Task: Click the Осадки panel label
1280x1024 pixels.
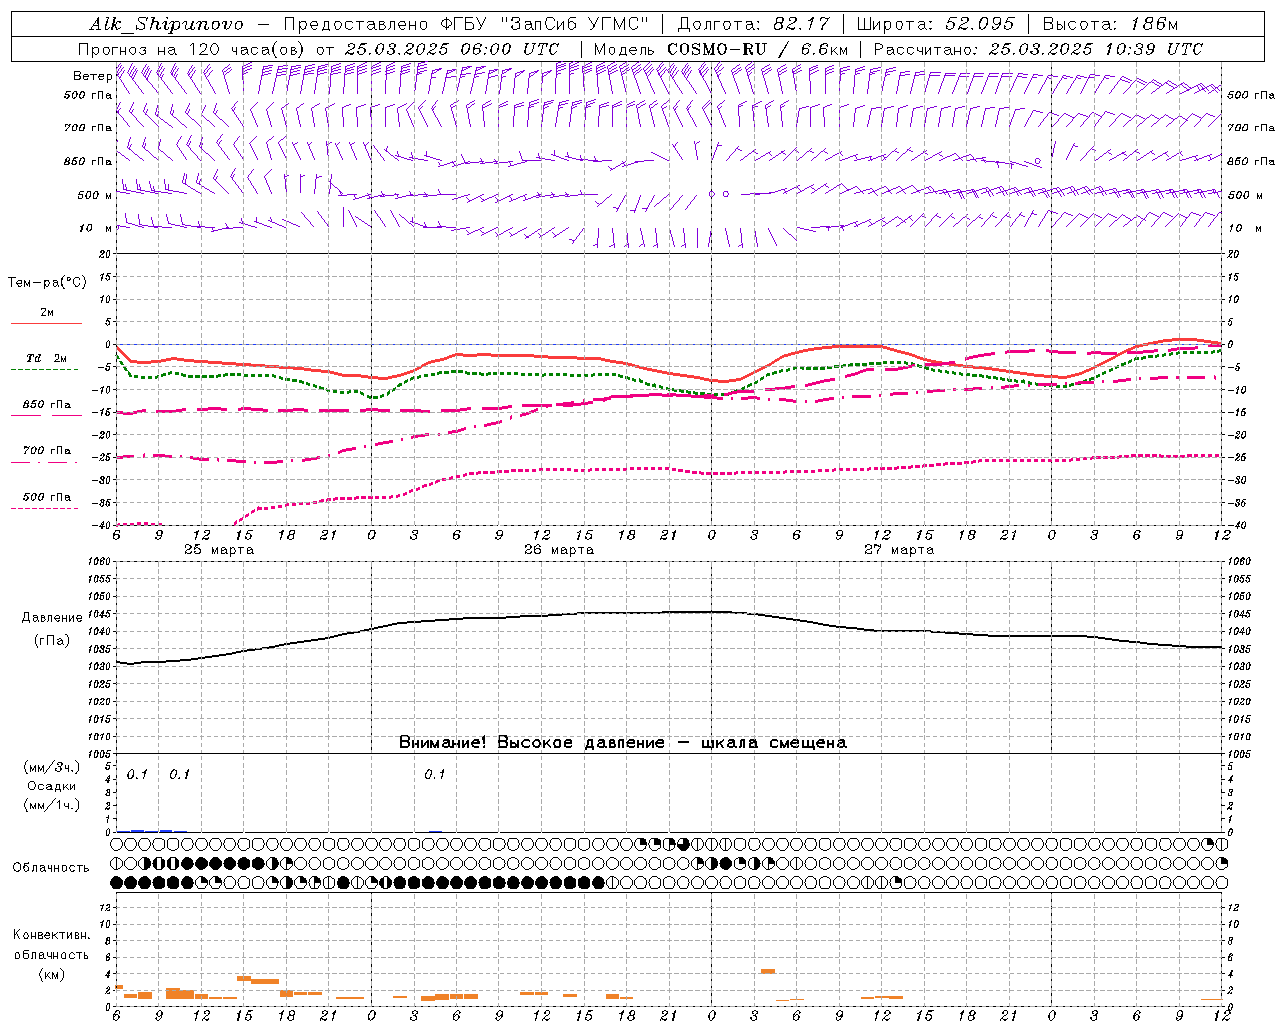Action: click(x=52, y=786)
